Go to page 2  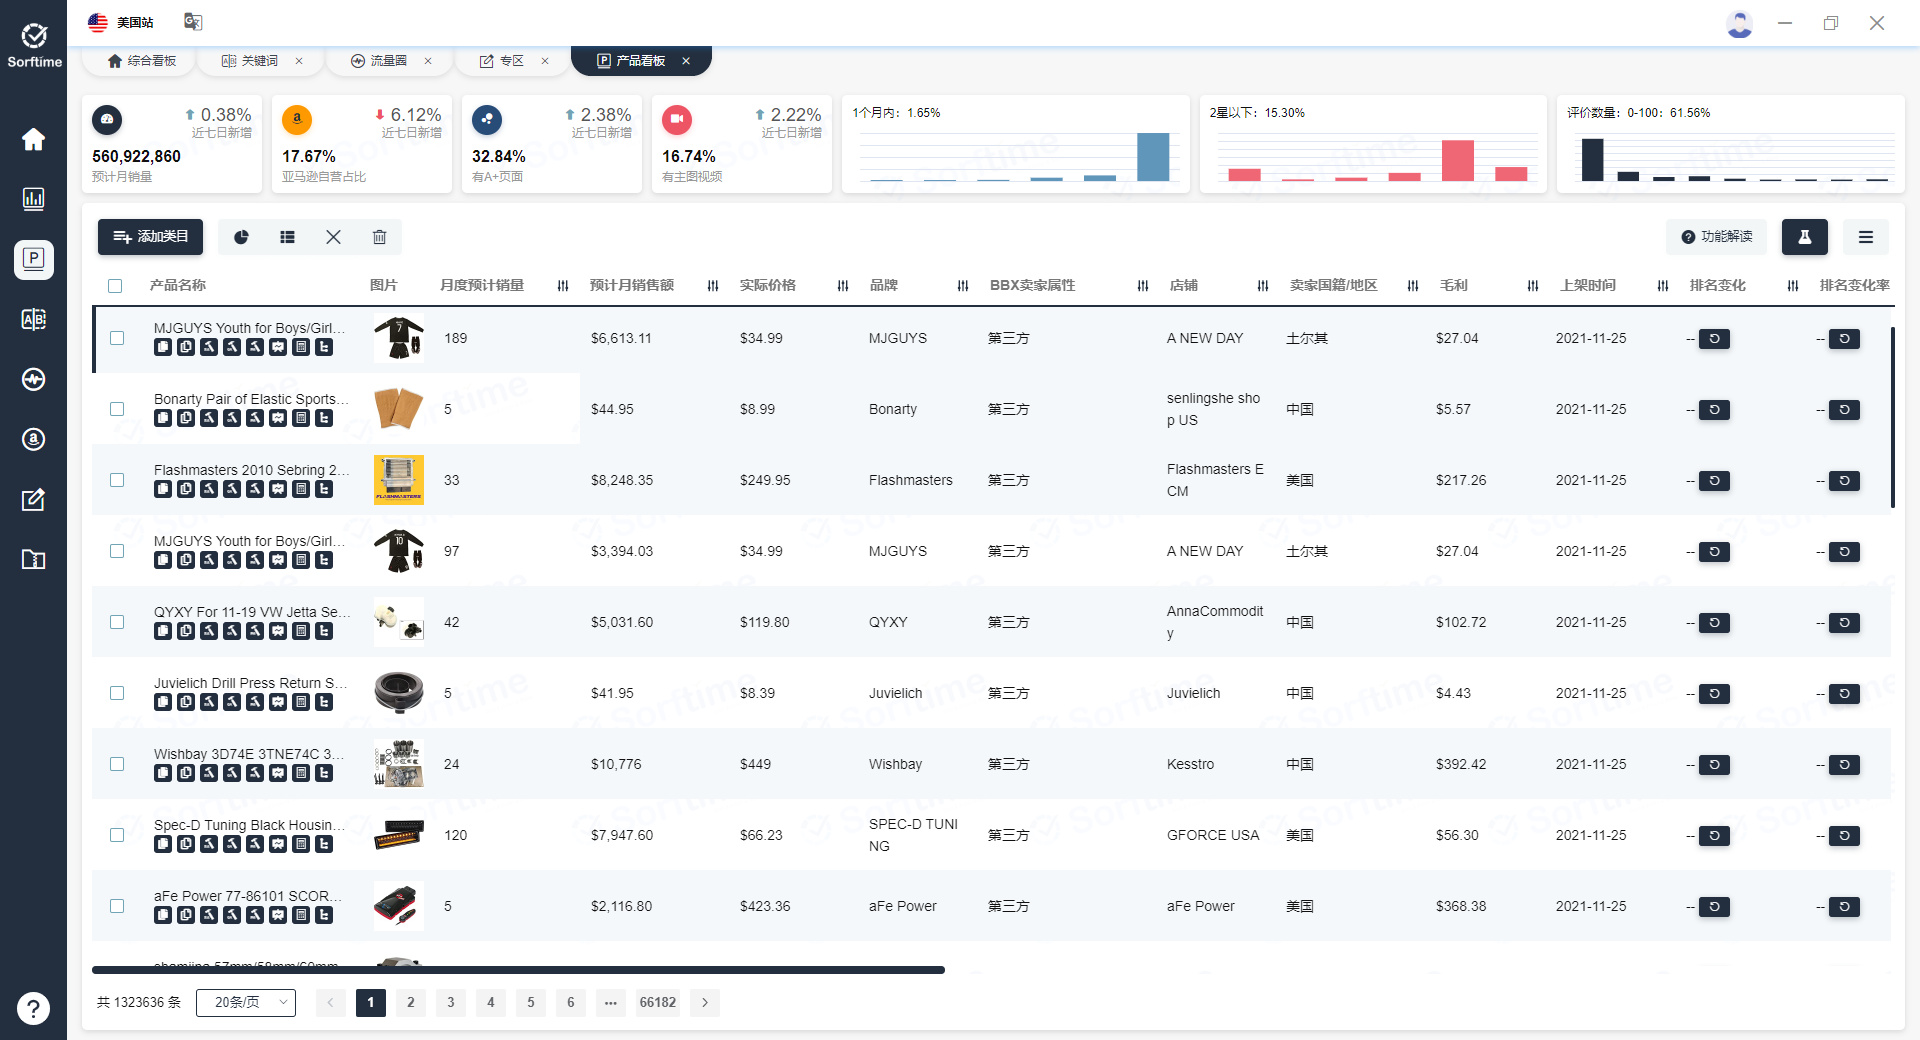[x=410, y=1002]
